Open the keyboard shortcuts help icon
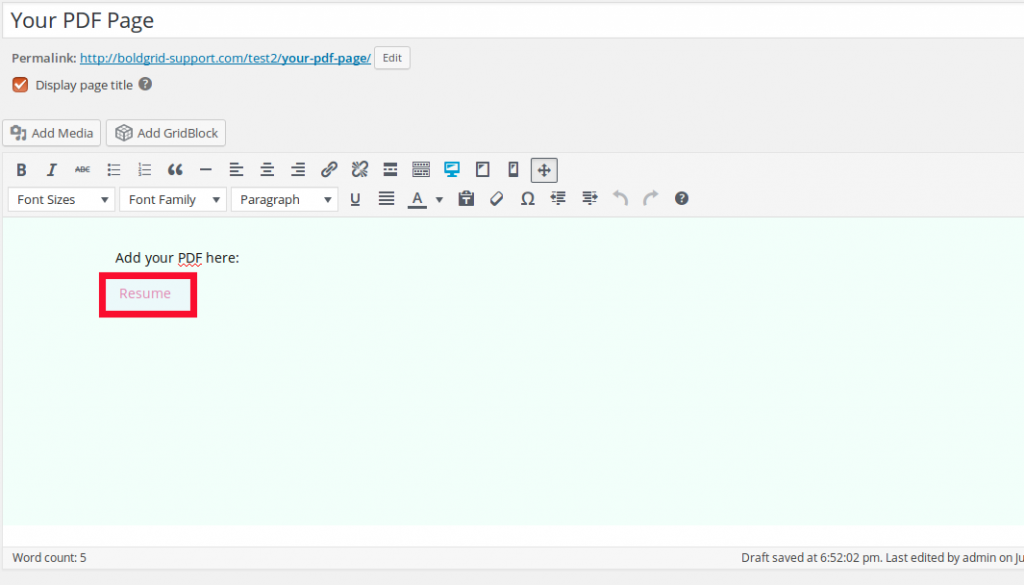Viewport: 1024px width, 585px height. (681, 199)
